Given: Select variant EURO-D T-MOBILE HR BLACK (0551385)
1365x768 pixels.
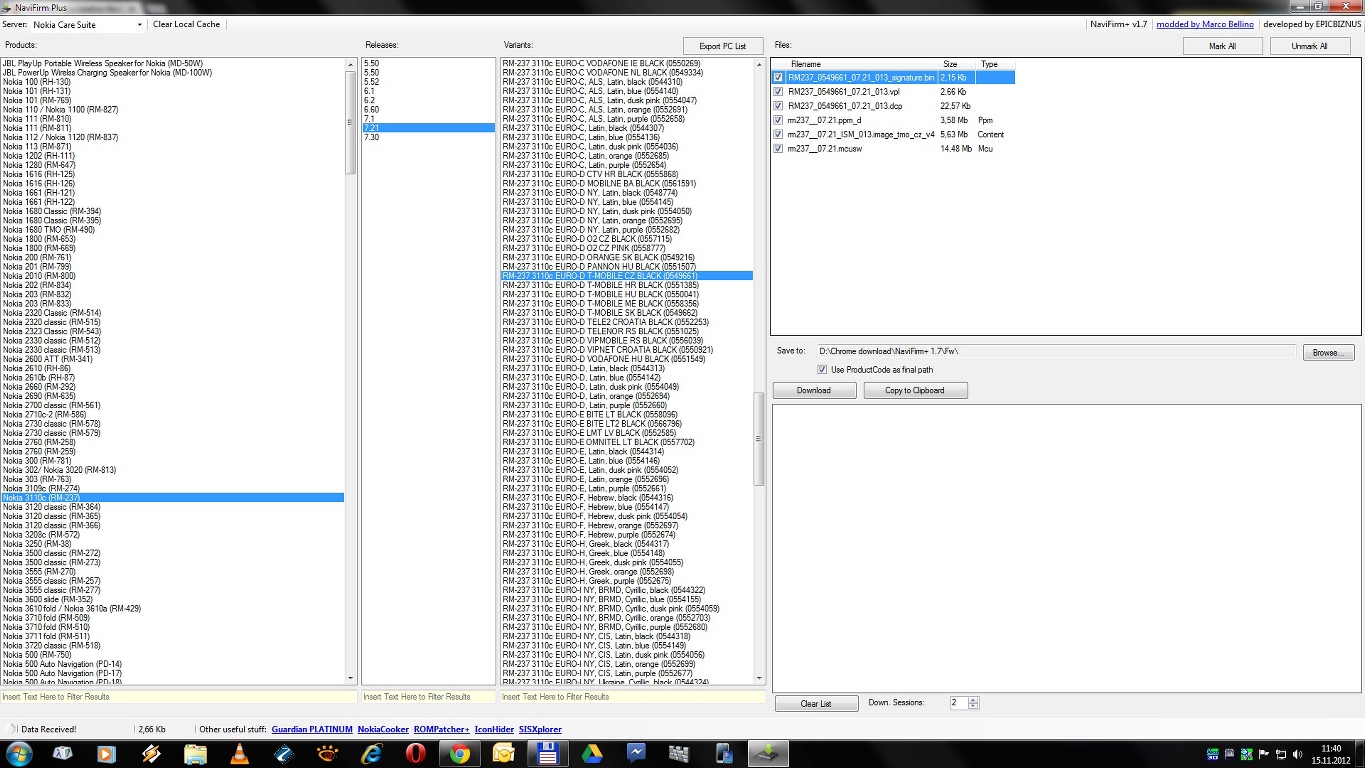Looking at the screenshot, I should [601, 285].
